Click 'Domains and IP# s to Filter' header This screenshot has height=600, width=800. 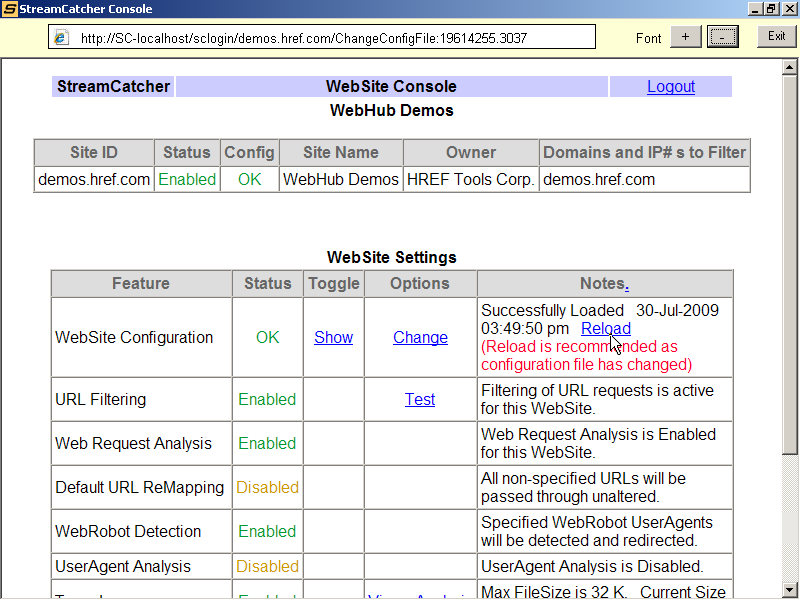point(644,152)
